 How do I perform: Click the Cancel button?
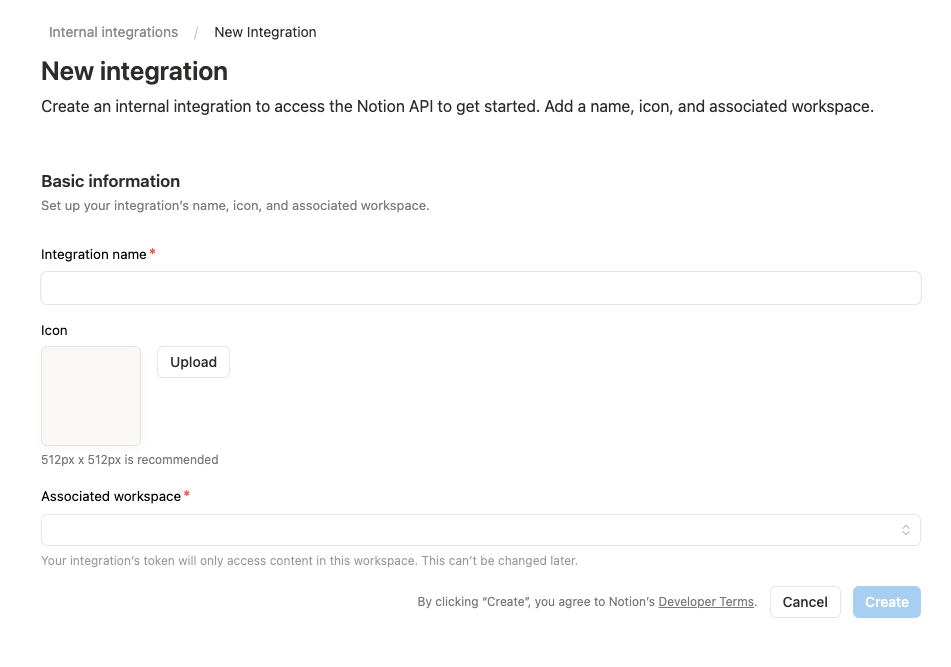point(805,602)
